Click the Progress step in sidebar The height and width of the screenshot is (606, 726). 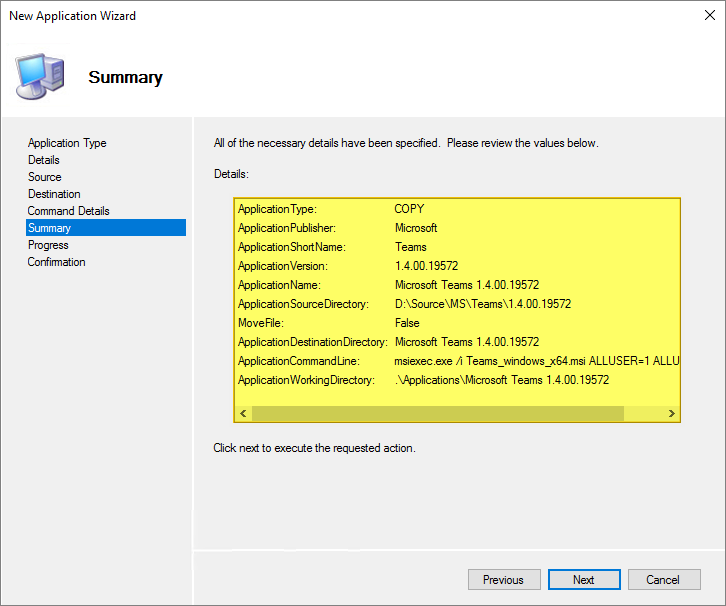click(x=48, y=245)
